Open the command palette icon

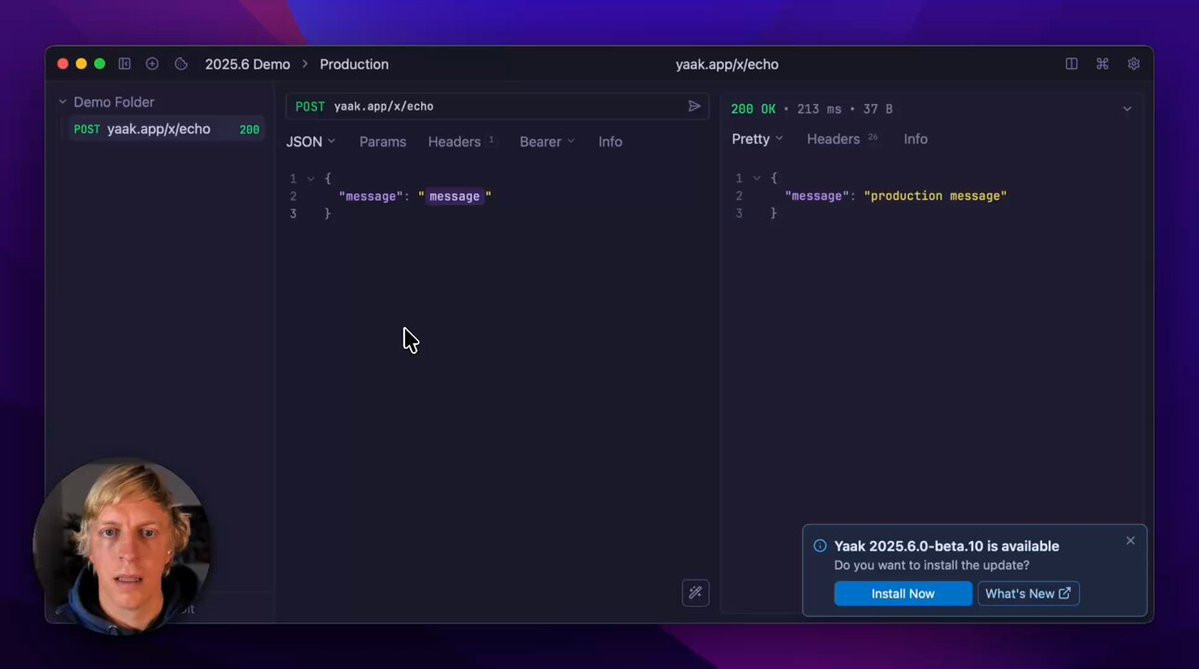point(1102,64)
